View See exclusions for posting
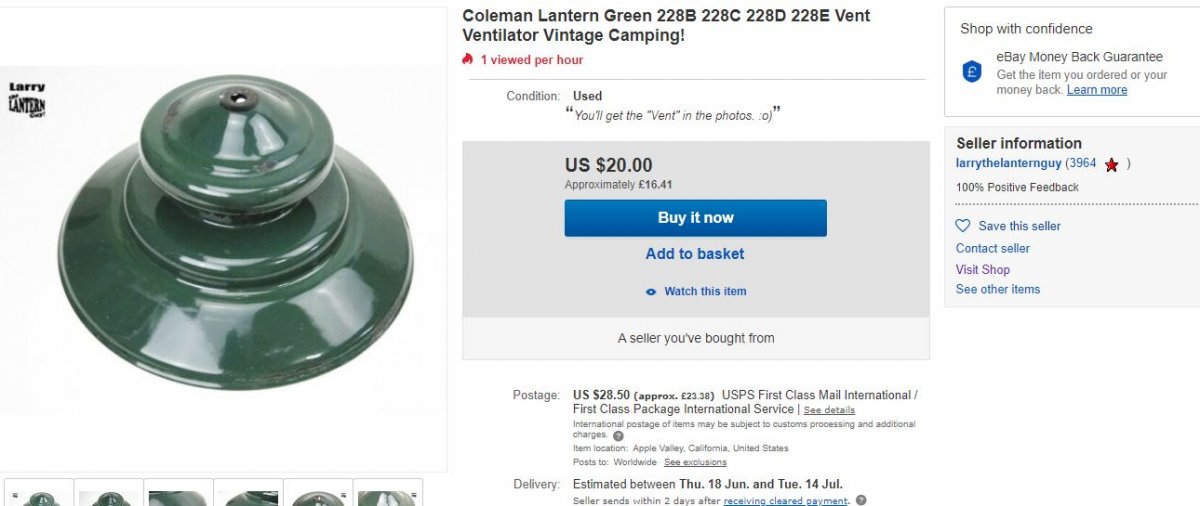 click(695, 462)
